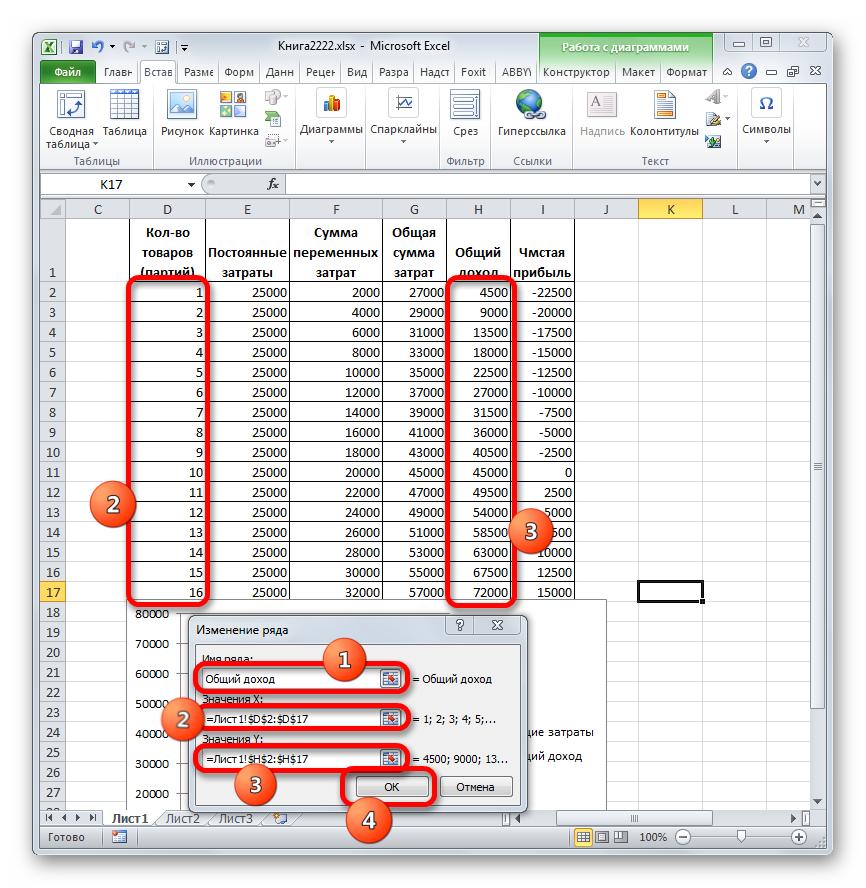This screenshot has width=866, height=888.
Task: Switch to the Данные ribbon tab
Action: (x=280, y=72)
